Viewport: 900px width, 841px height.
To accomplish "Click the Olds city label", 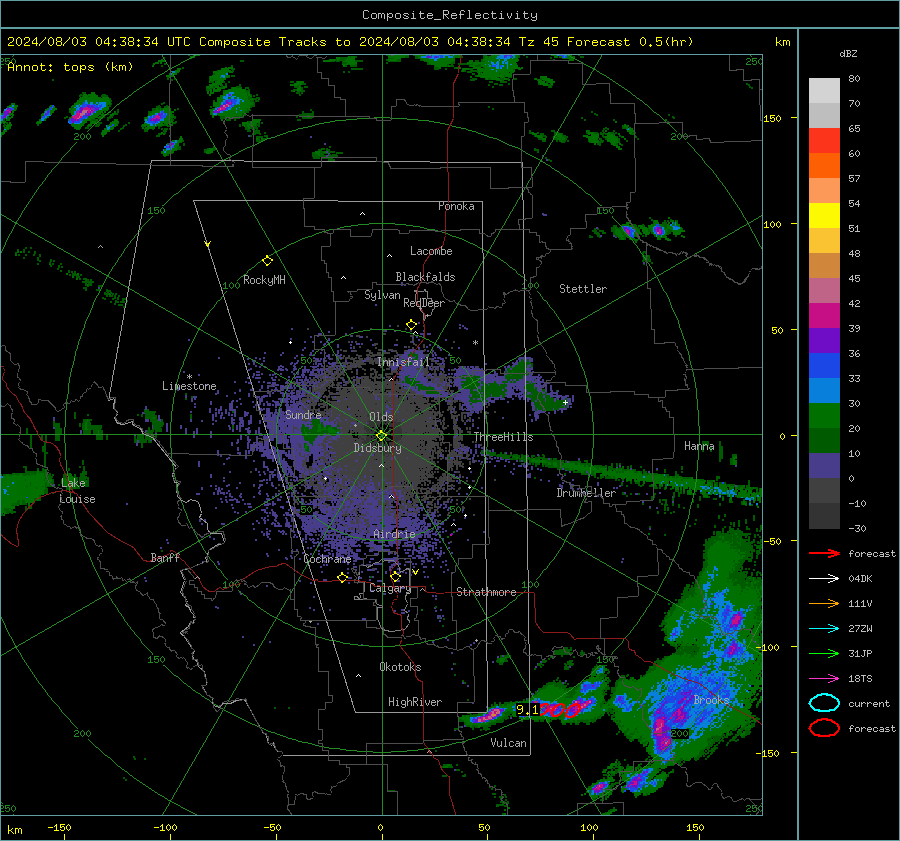I will click(381, 417).
